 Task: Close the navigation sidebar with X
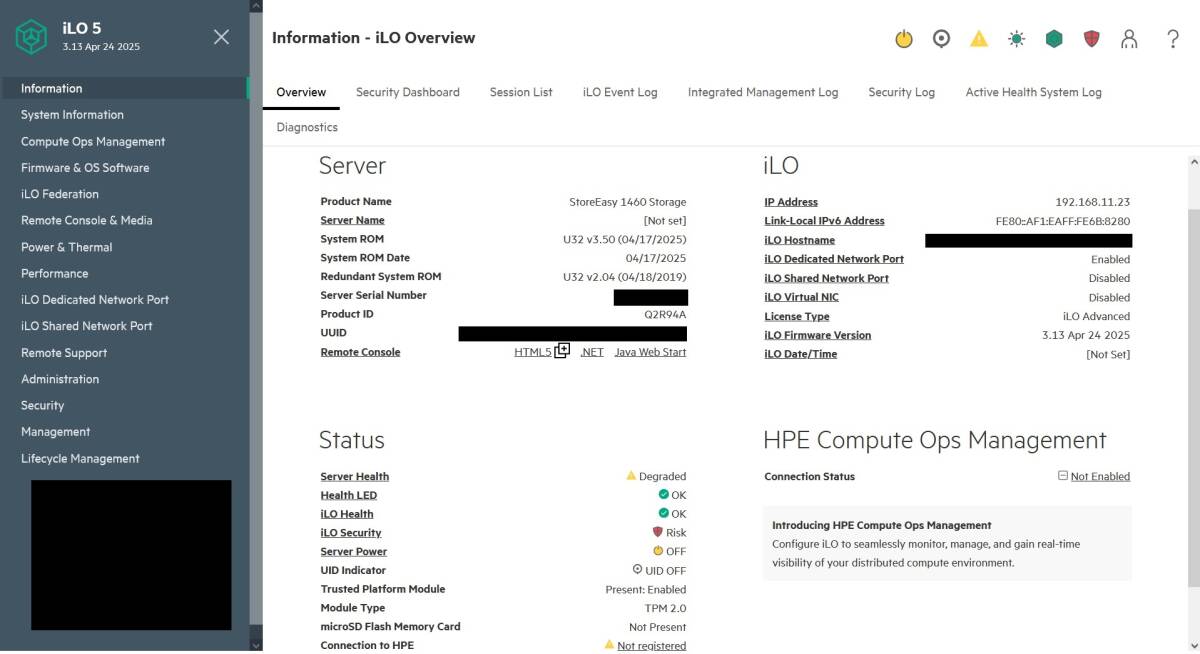pos(221,37)
